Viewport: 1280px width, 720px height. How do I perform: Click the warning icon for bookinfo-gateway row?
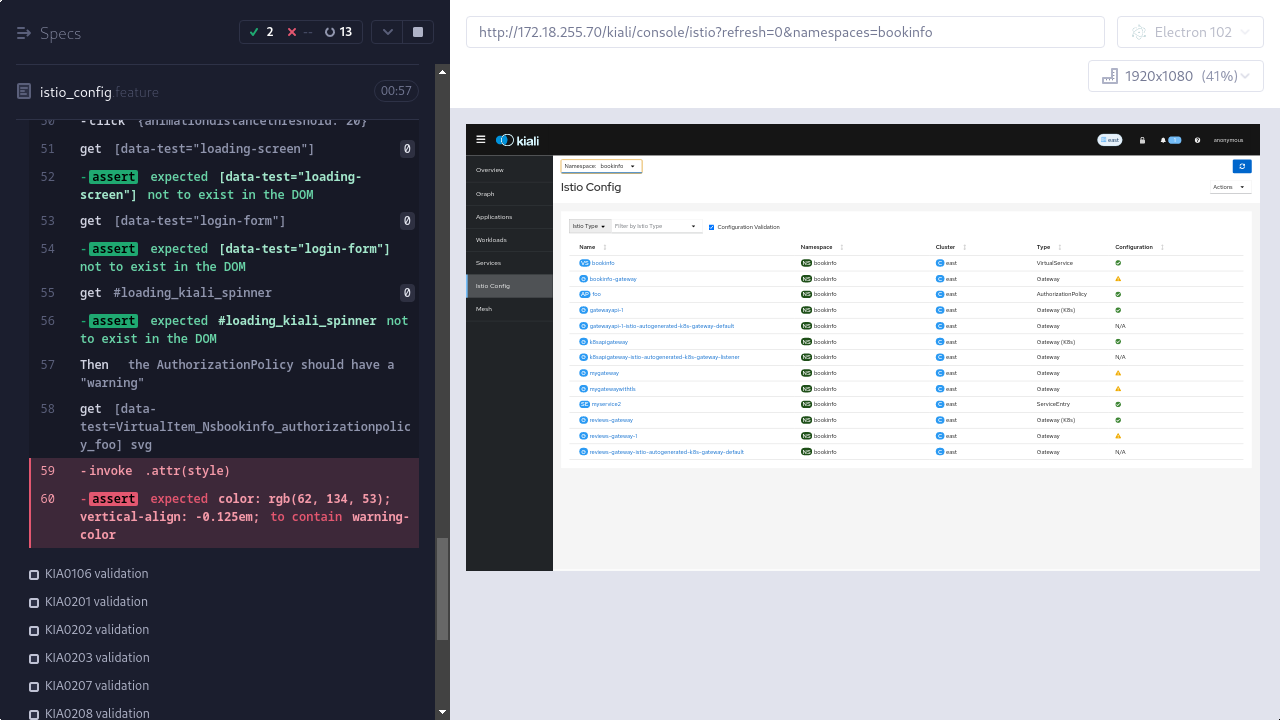click(1118, 279)
